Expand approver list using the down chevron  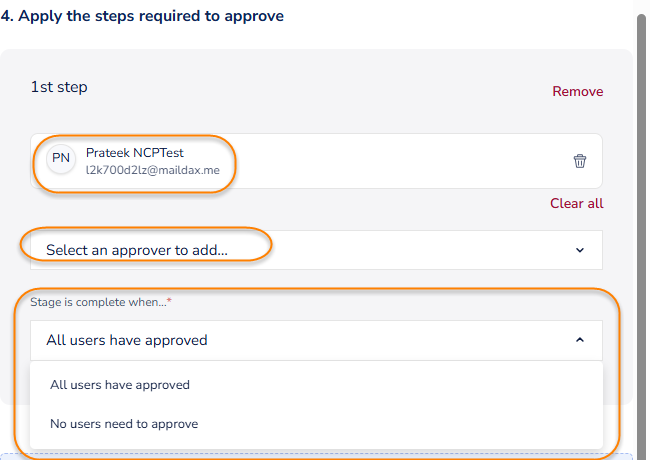click(x=580, y=250)
